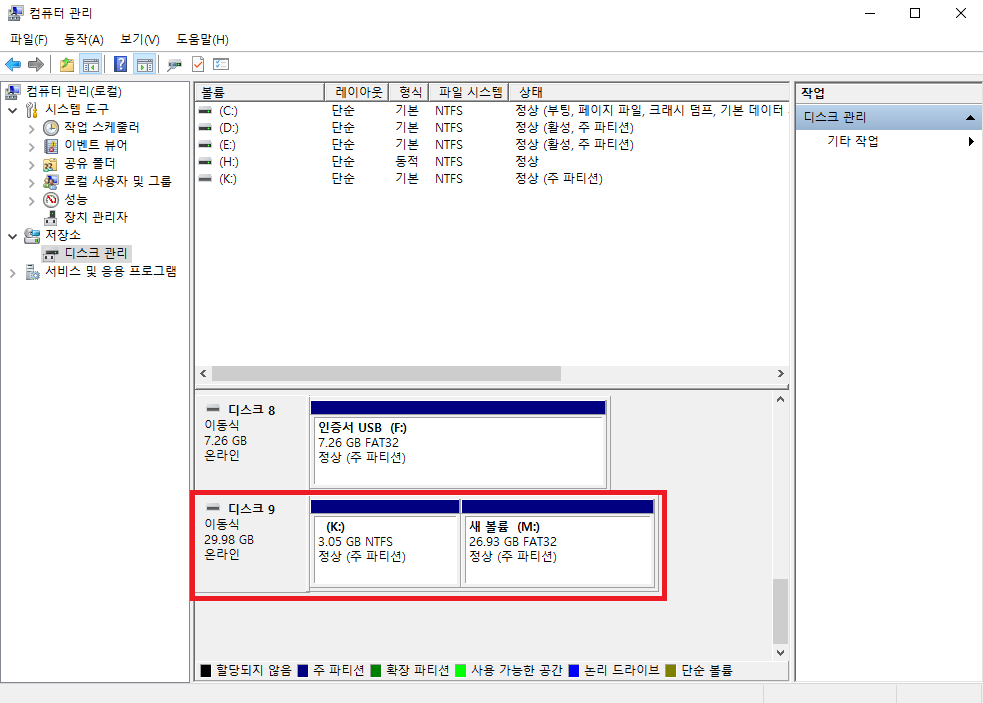This screenshot has width=983, height=703.
Task: Open the 보기(V) menu
Action: click(140, 40)
